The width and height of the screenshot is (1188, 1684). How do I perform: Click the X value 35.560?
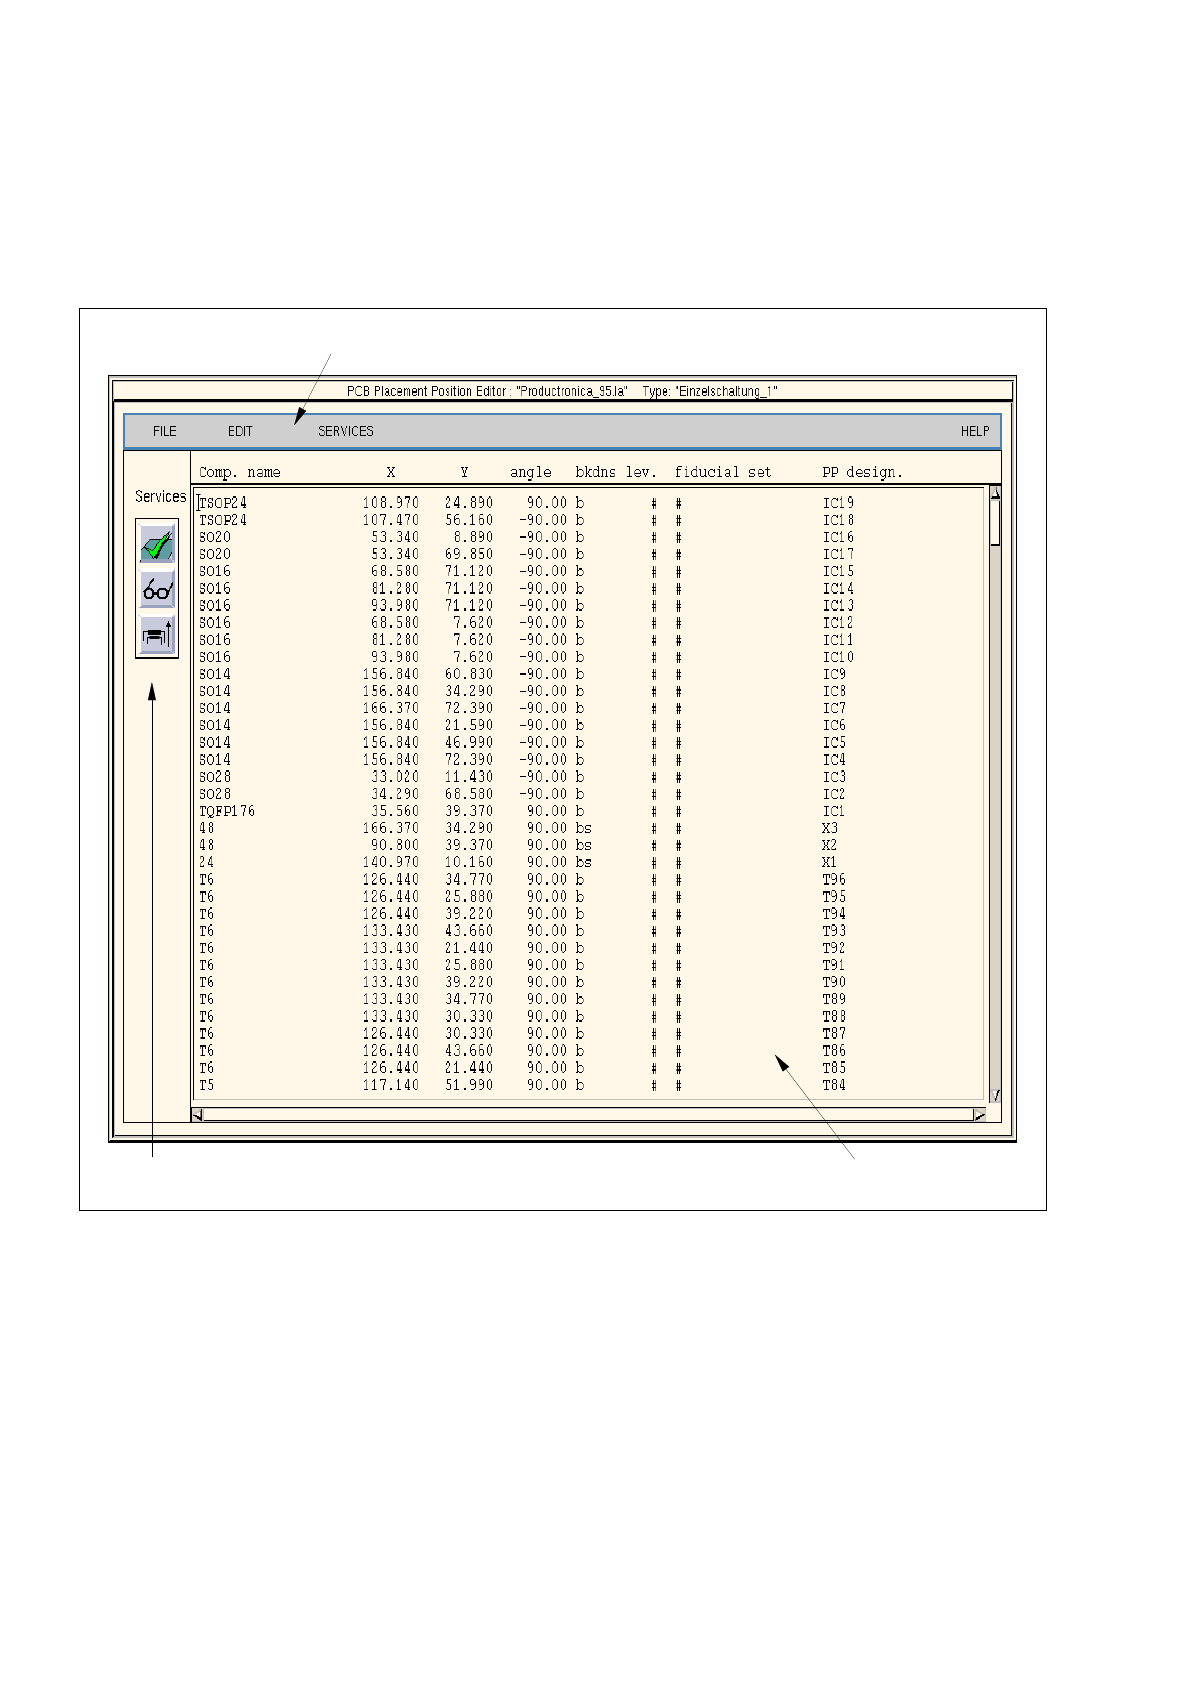(395, 811)
